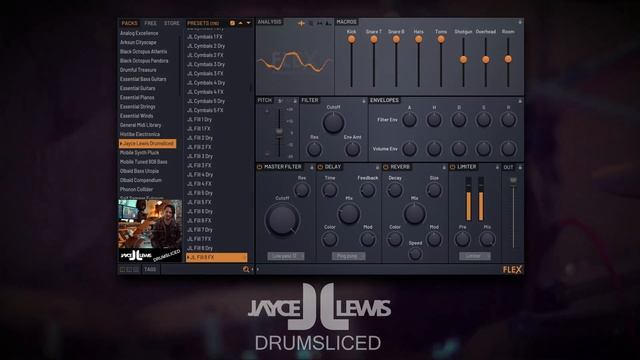
Task: Toggle the Master Filter power icon
Action: [259, 167]
